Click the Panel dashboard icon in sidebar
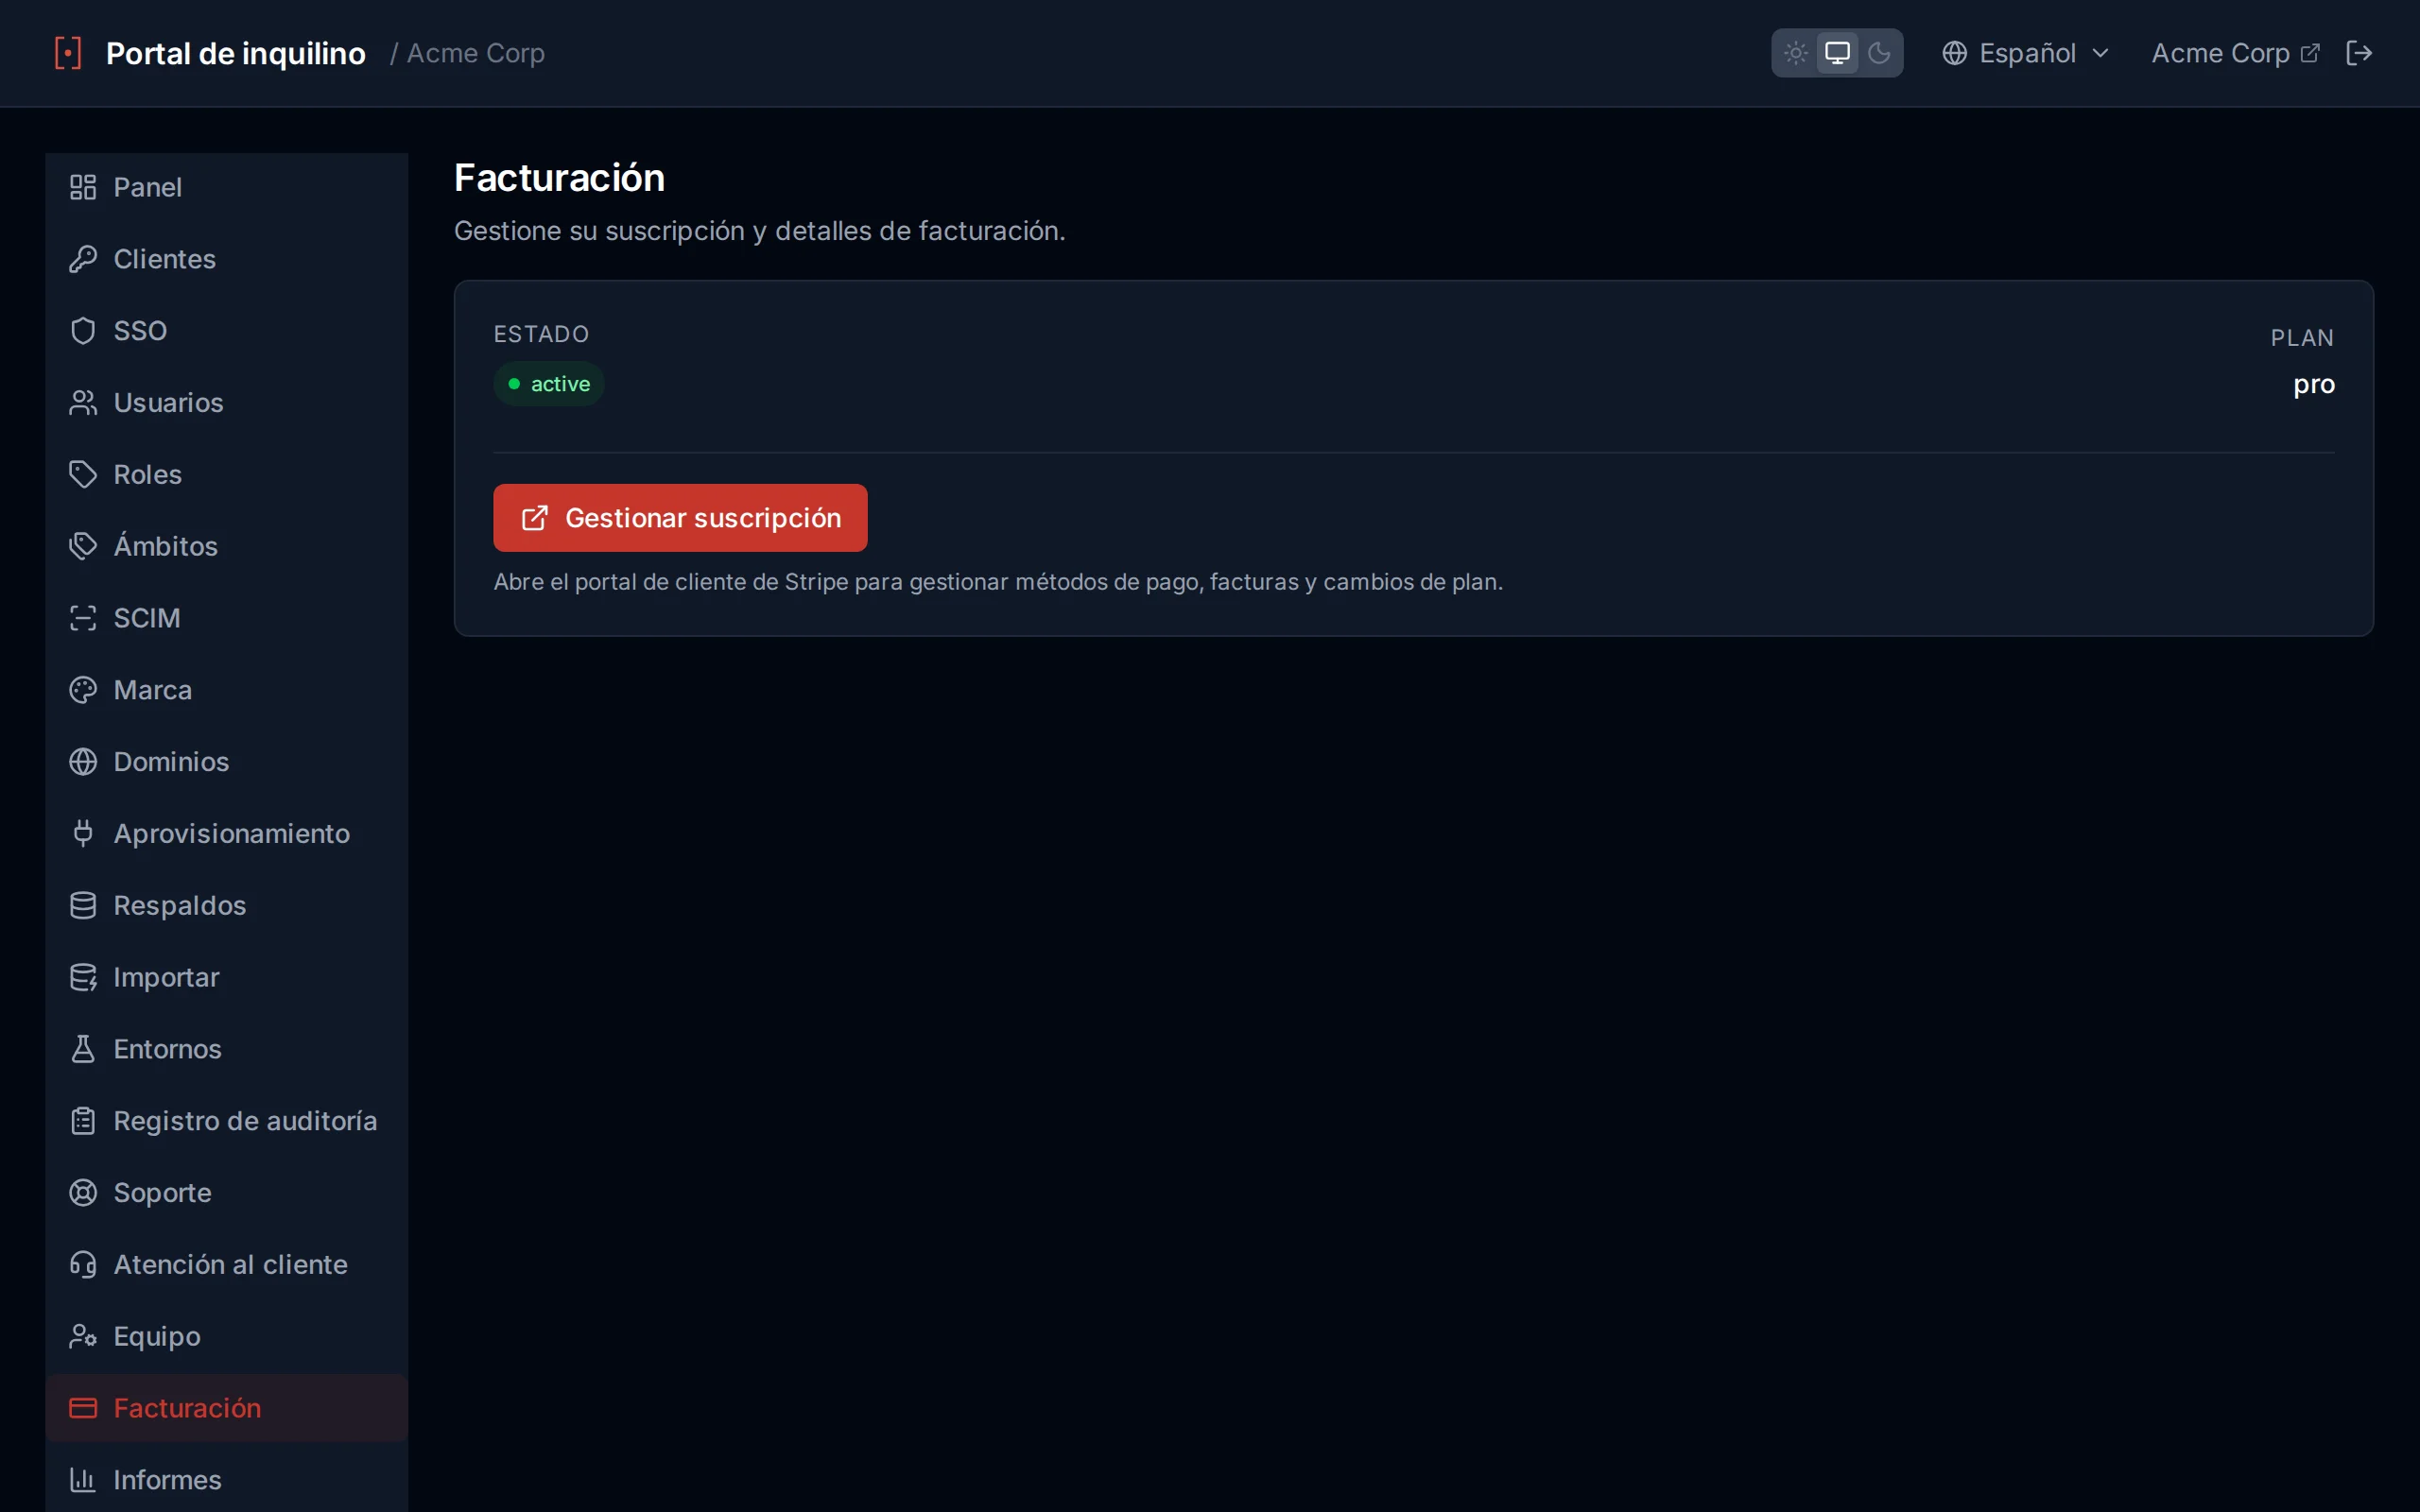The width and height of the screenshot is (2420, 1512). [x=83, y=187]
